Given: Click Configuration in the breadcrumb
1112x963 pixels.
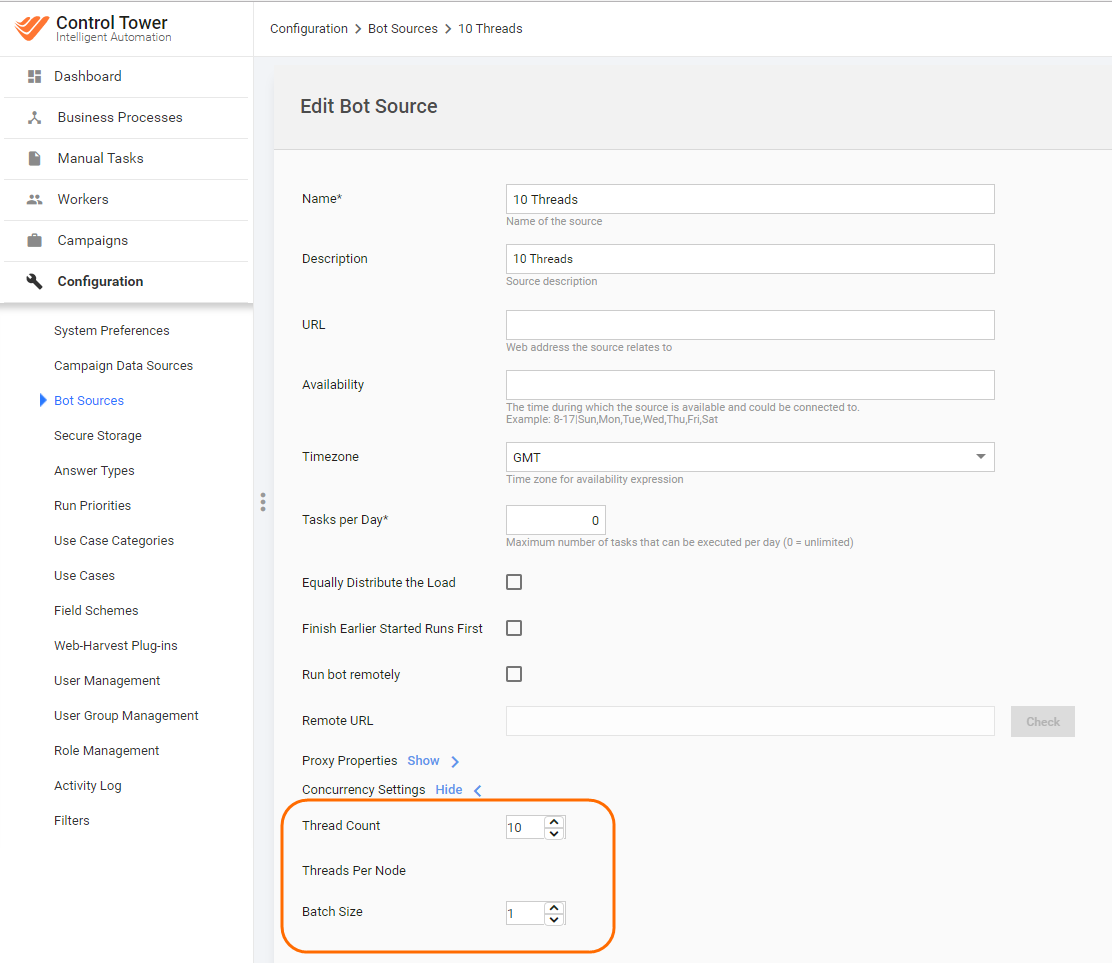Looking at the screenshot, I should point(308,28).
